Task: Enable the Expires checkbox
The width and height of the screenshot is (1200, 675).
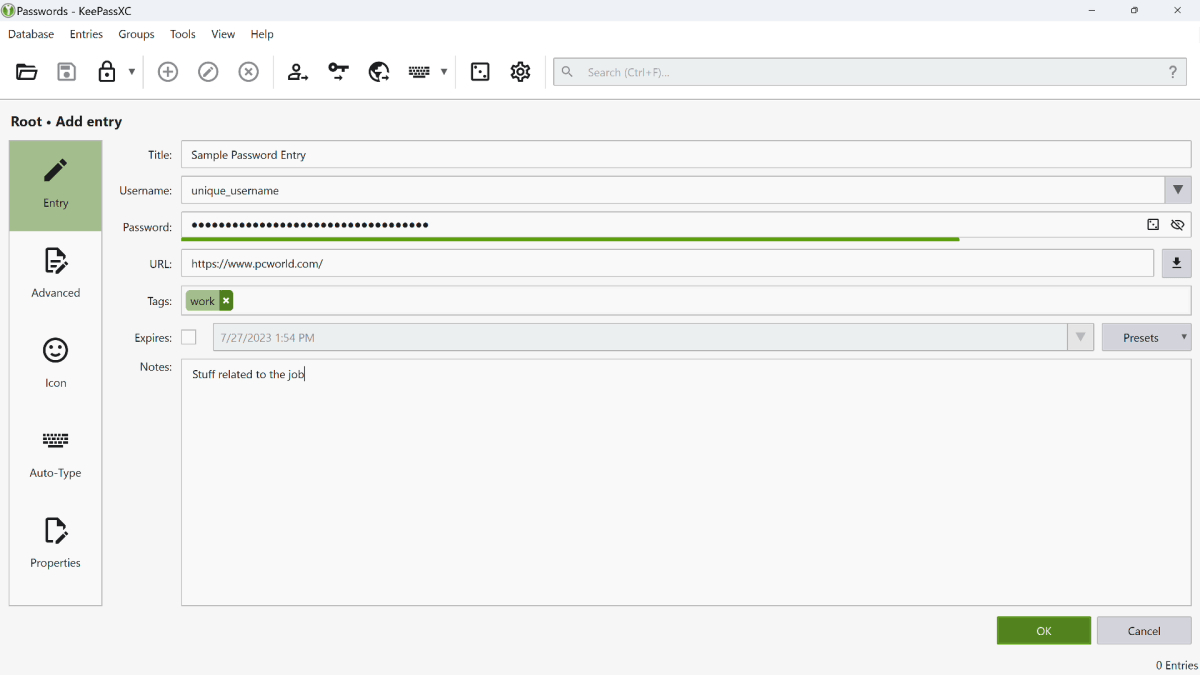Action: point(189,337)
